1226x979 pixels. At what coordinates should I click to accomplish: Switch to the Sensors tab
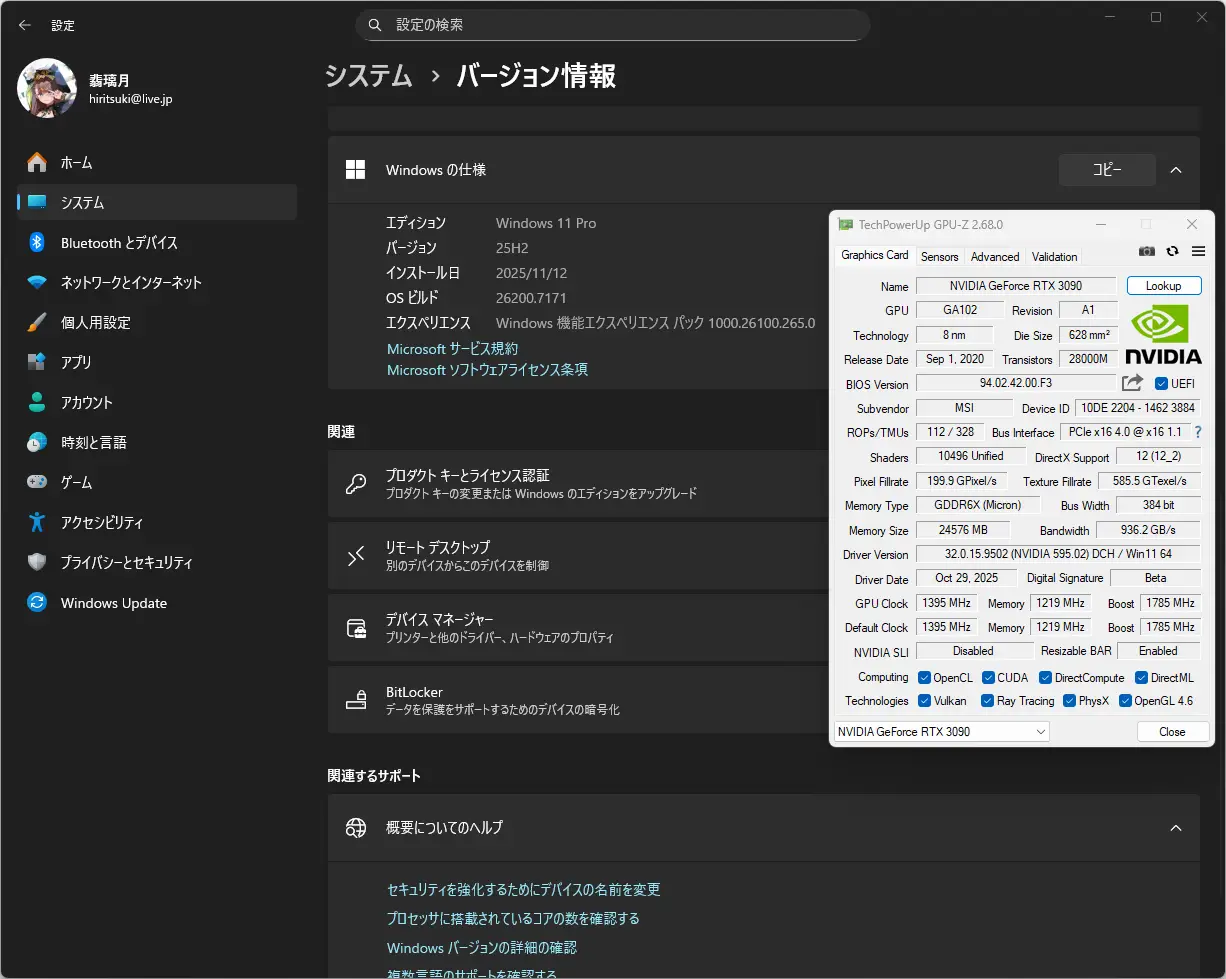pos(939,257)
